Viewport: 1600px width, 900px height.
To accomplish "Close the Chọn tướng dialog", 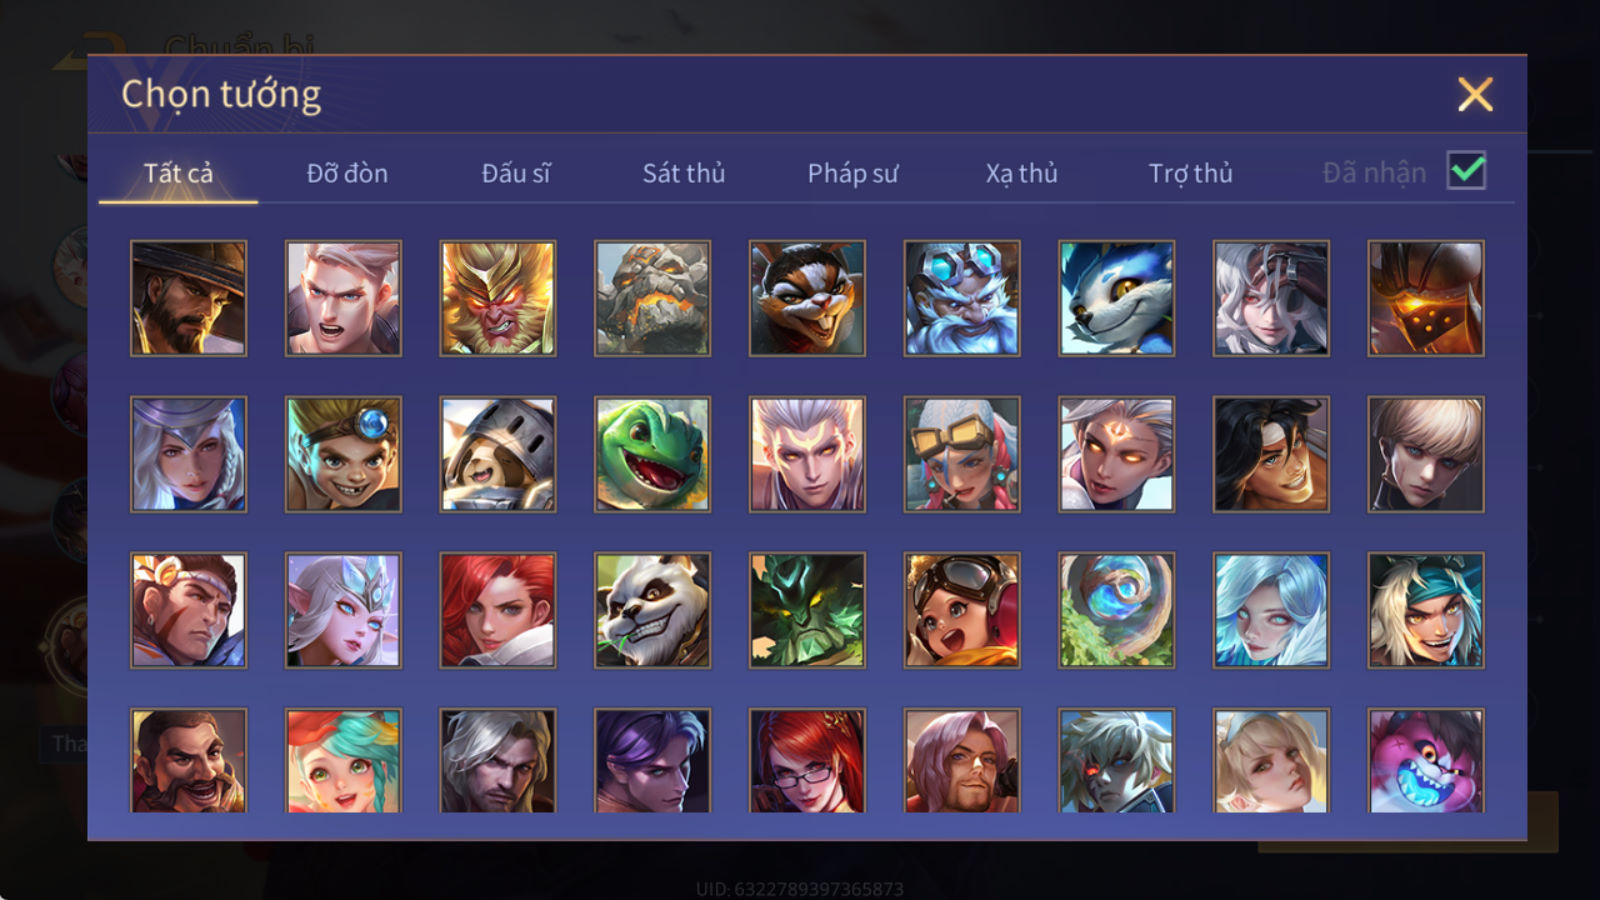I will (1475, 95).
